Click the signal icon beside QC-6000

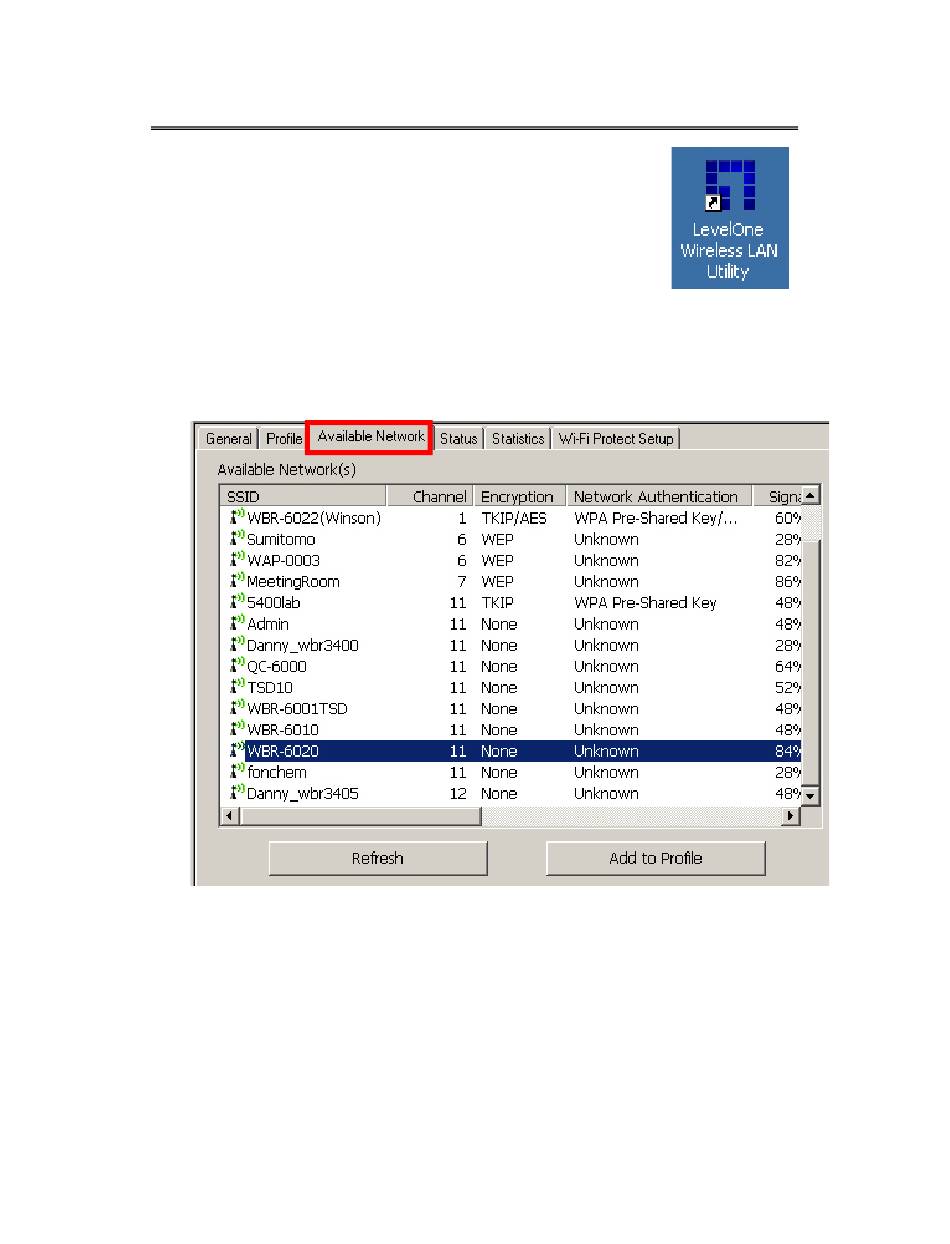point(237,666)
